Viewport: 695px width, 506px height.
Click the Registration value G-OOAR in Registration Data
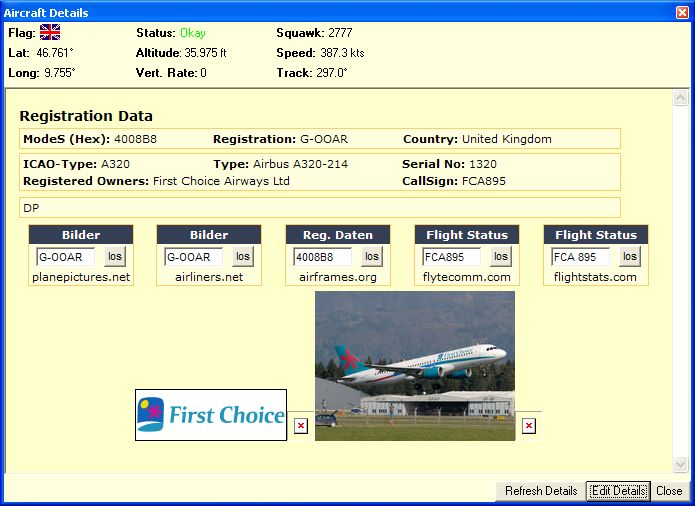click(324, 139)
